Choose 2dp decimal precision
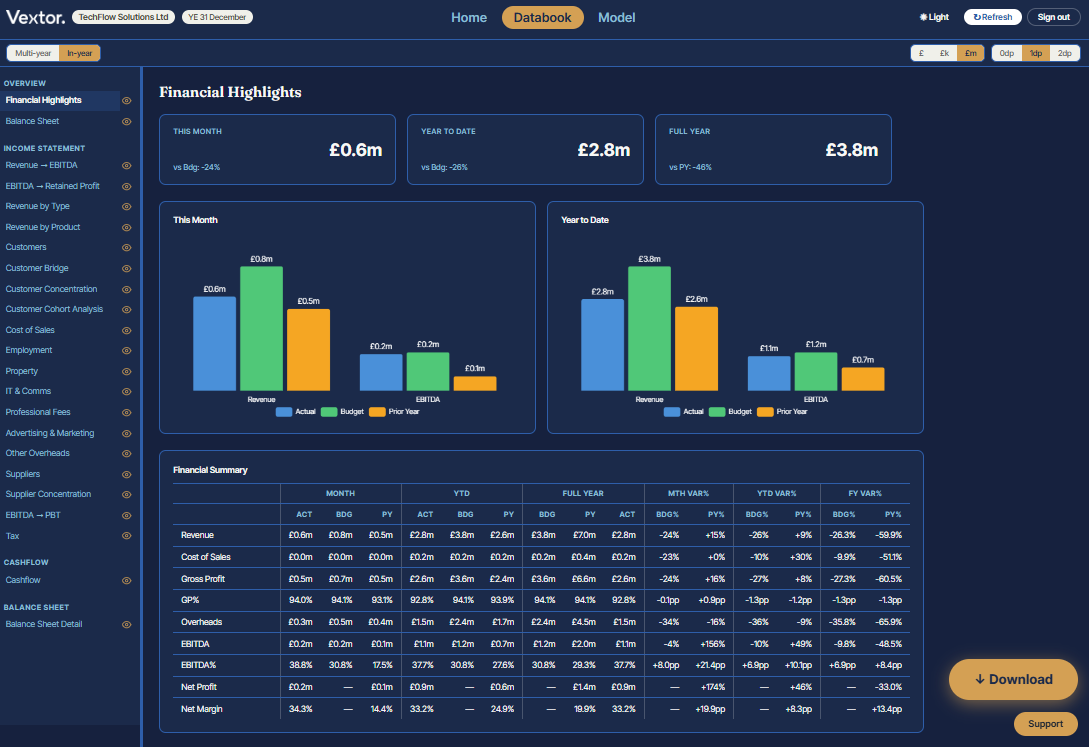This screenshot has width=1089, height=747. [x=1065, y=53]
